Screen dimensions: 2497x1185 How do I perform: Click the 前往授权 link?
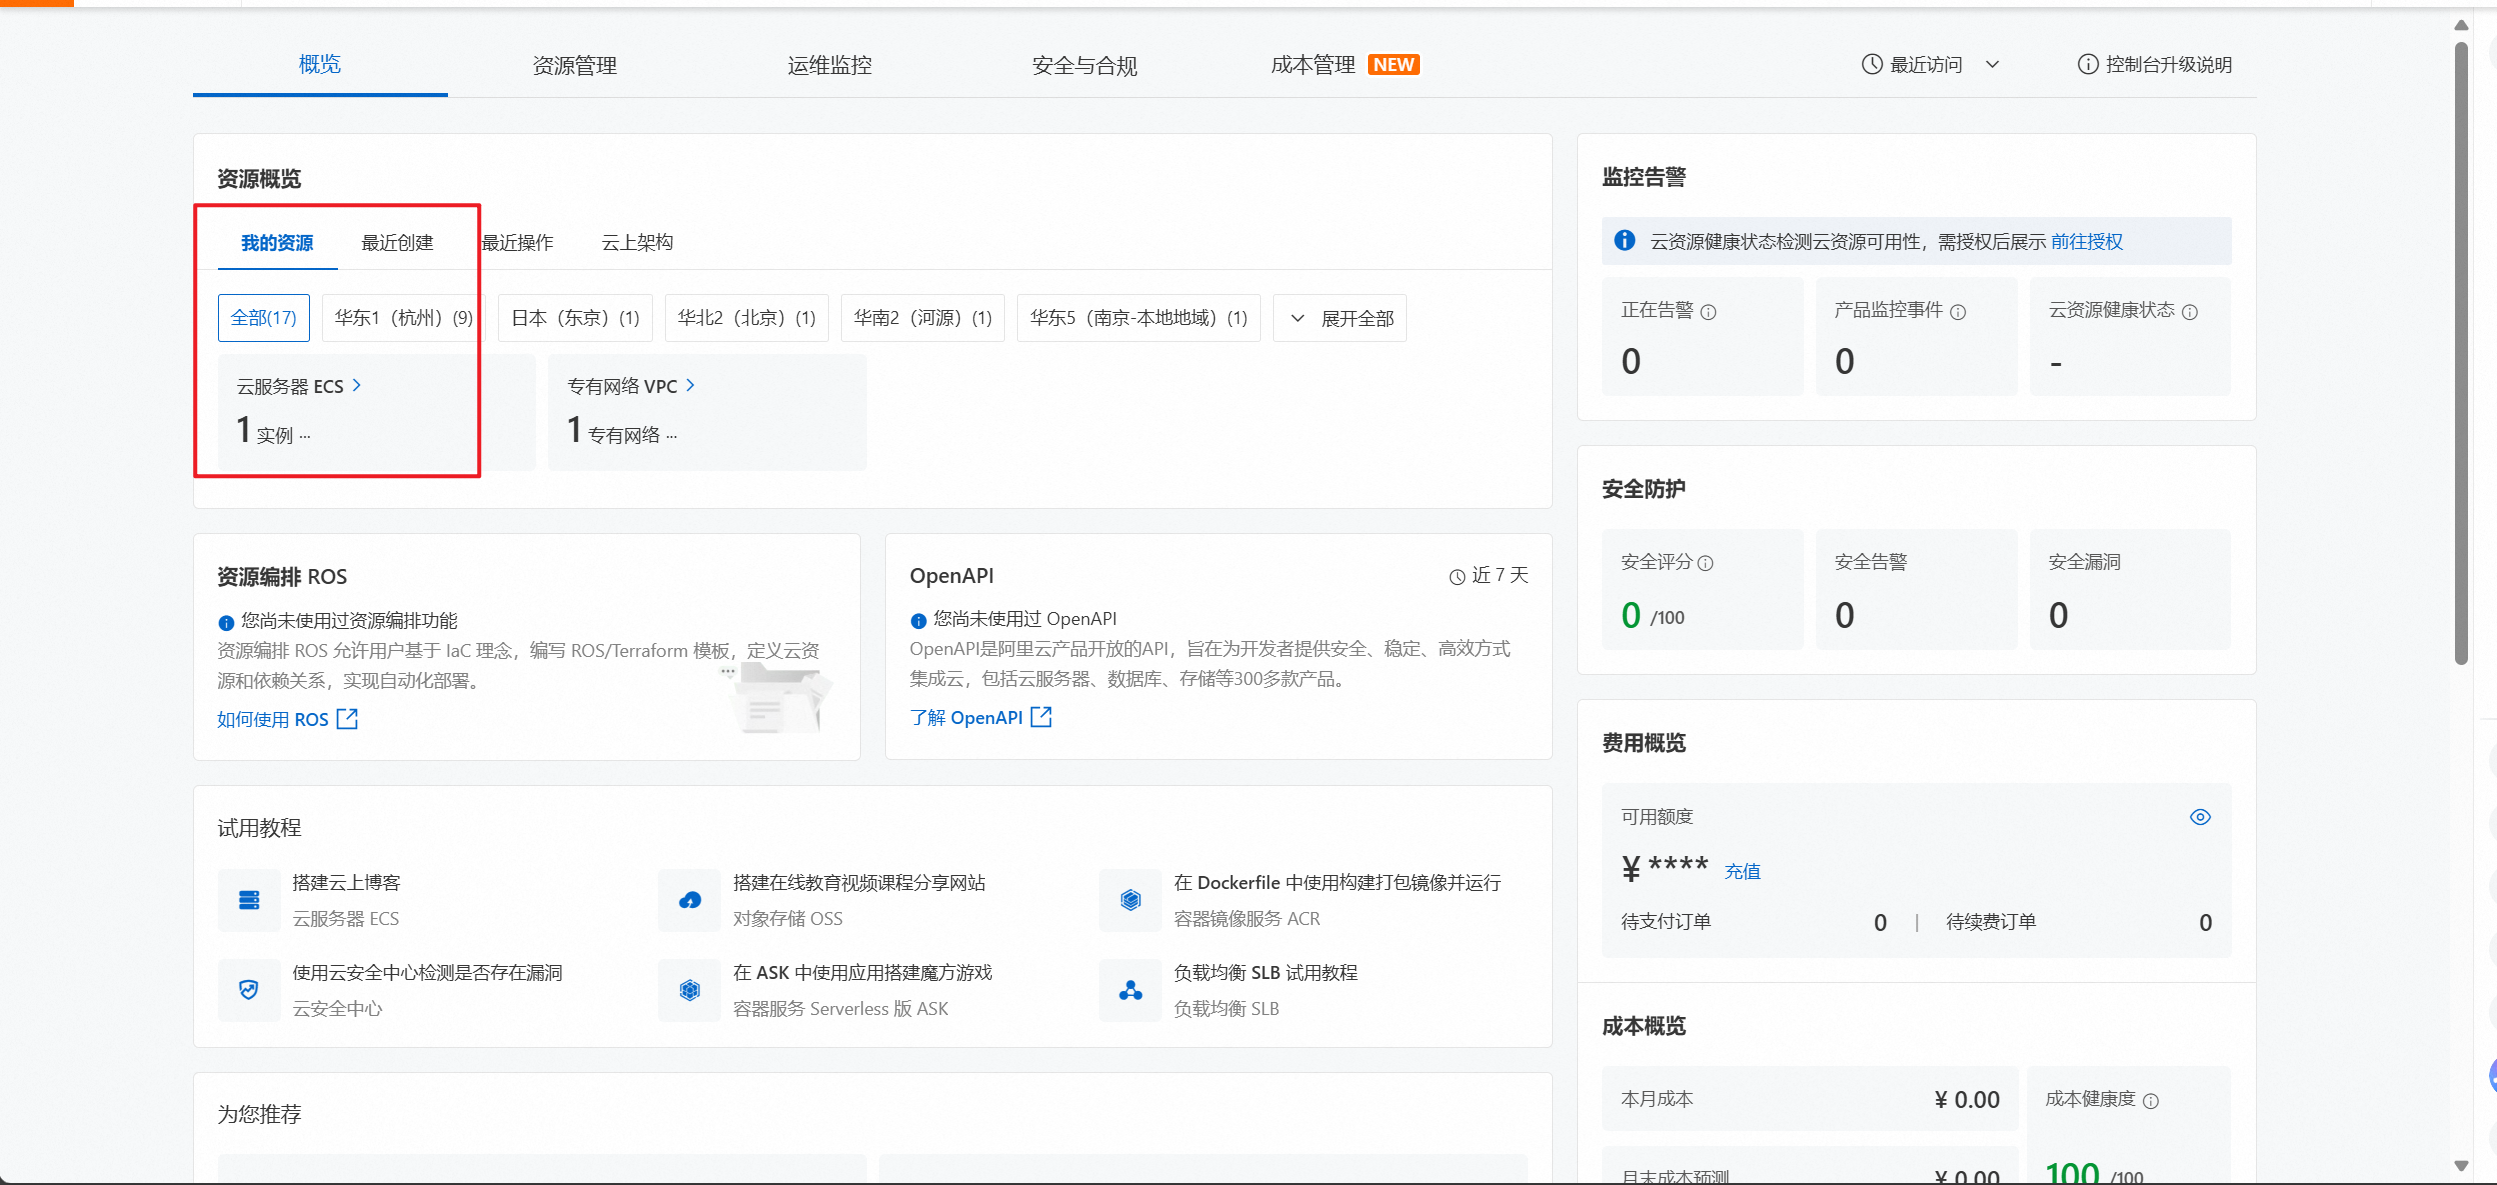[x=2087, y=242]
